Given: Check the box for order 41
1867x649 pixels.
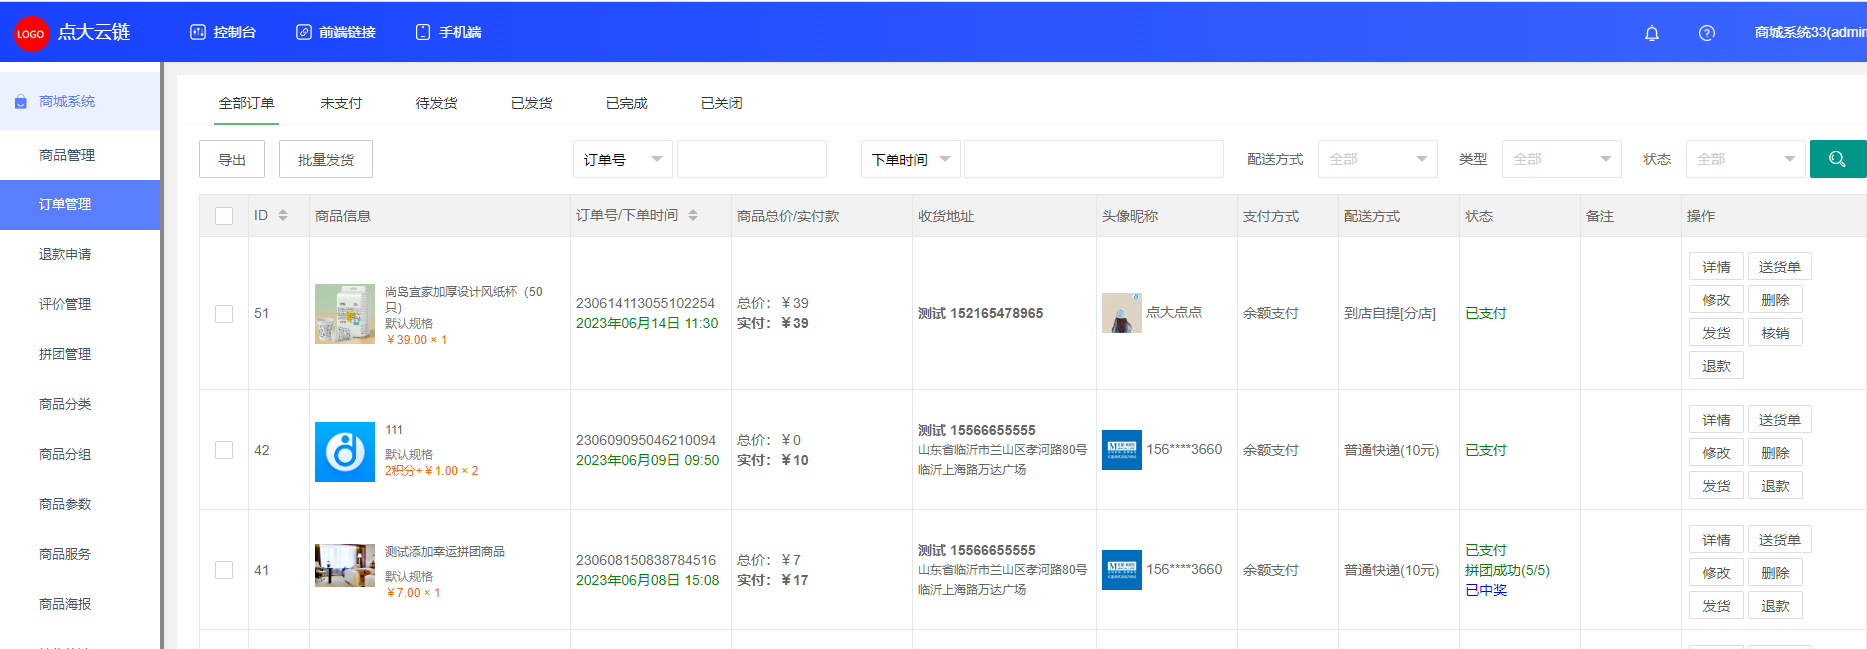Looking at the screenshot, I should tap(224, 570).
